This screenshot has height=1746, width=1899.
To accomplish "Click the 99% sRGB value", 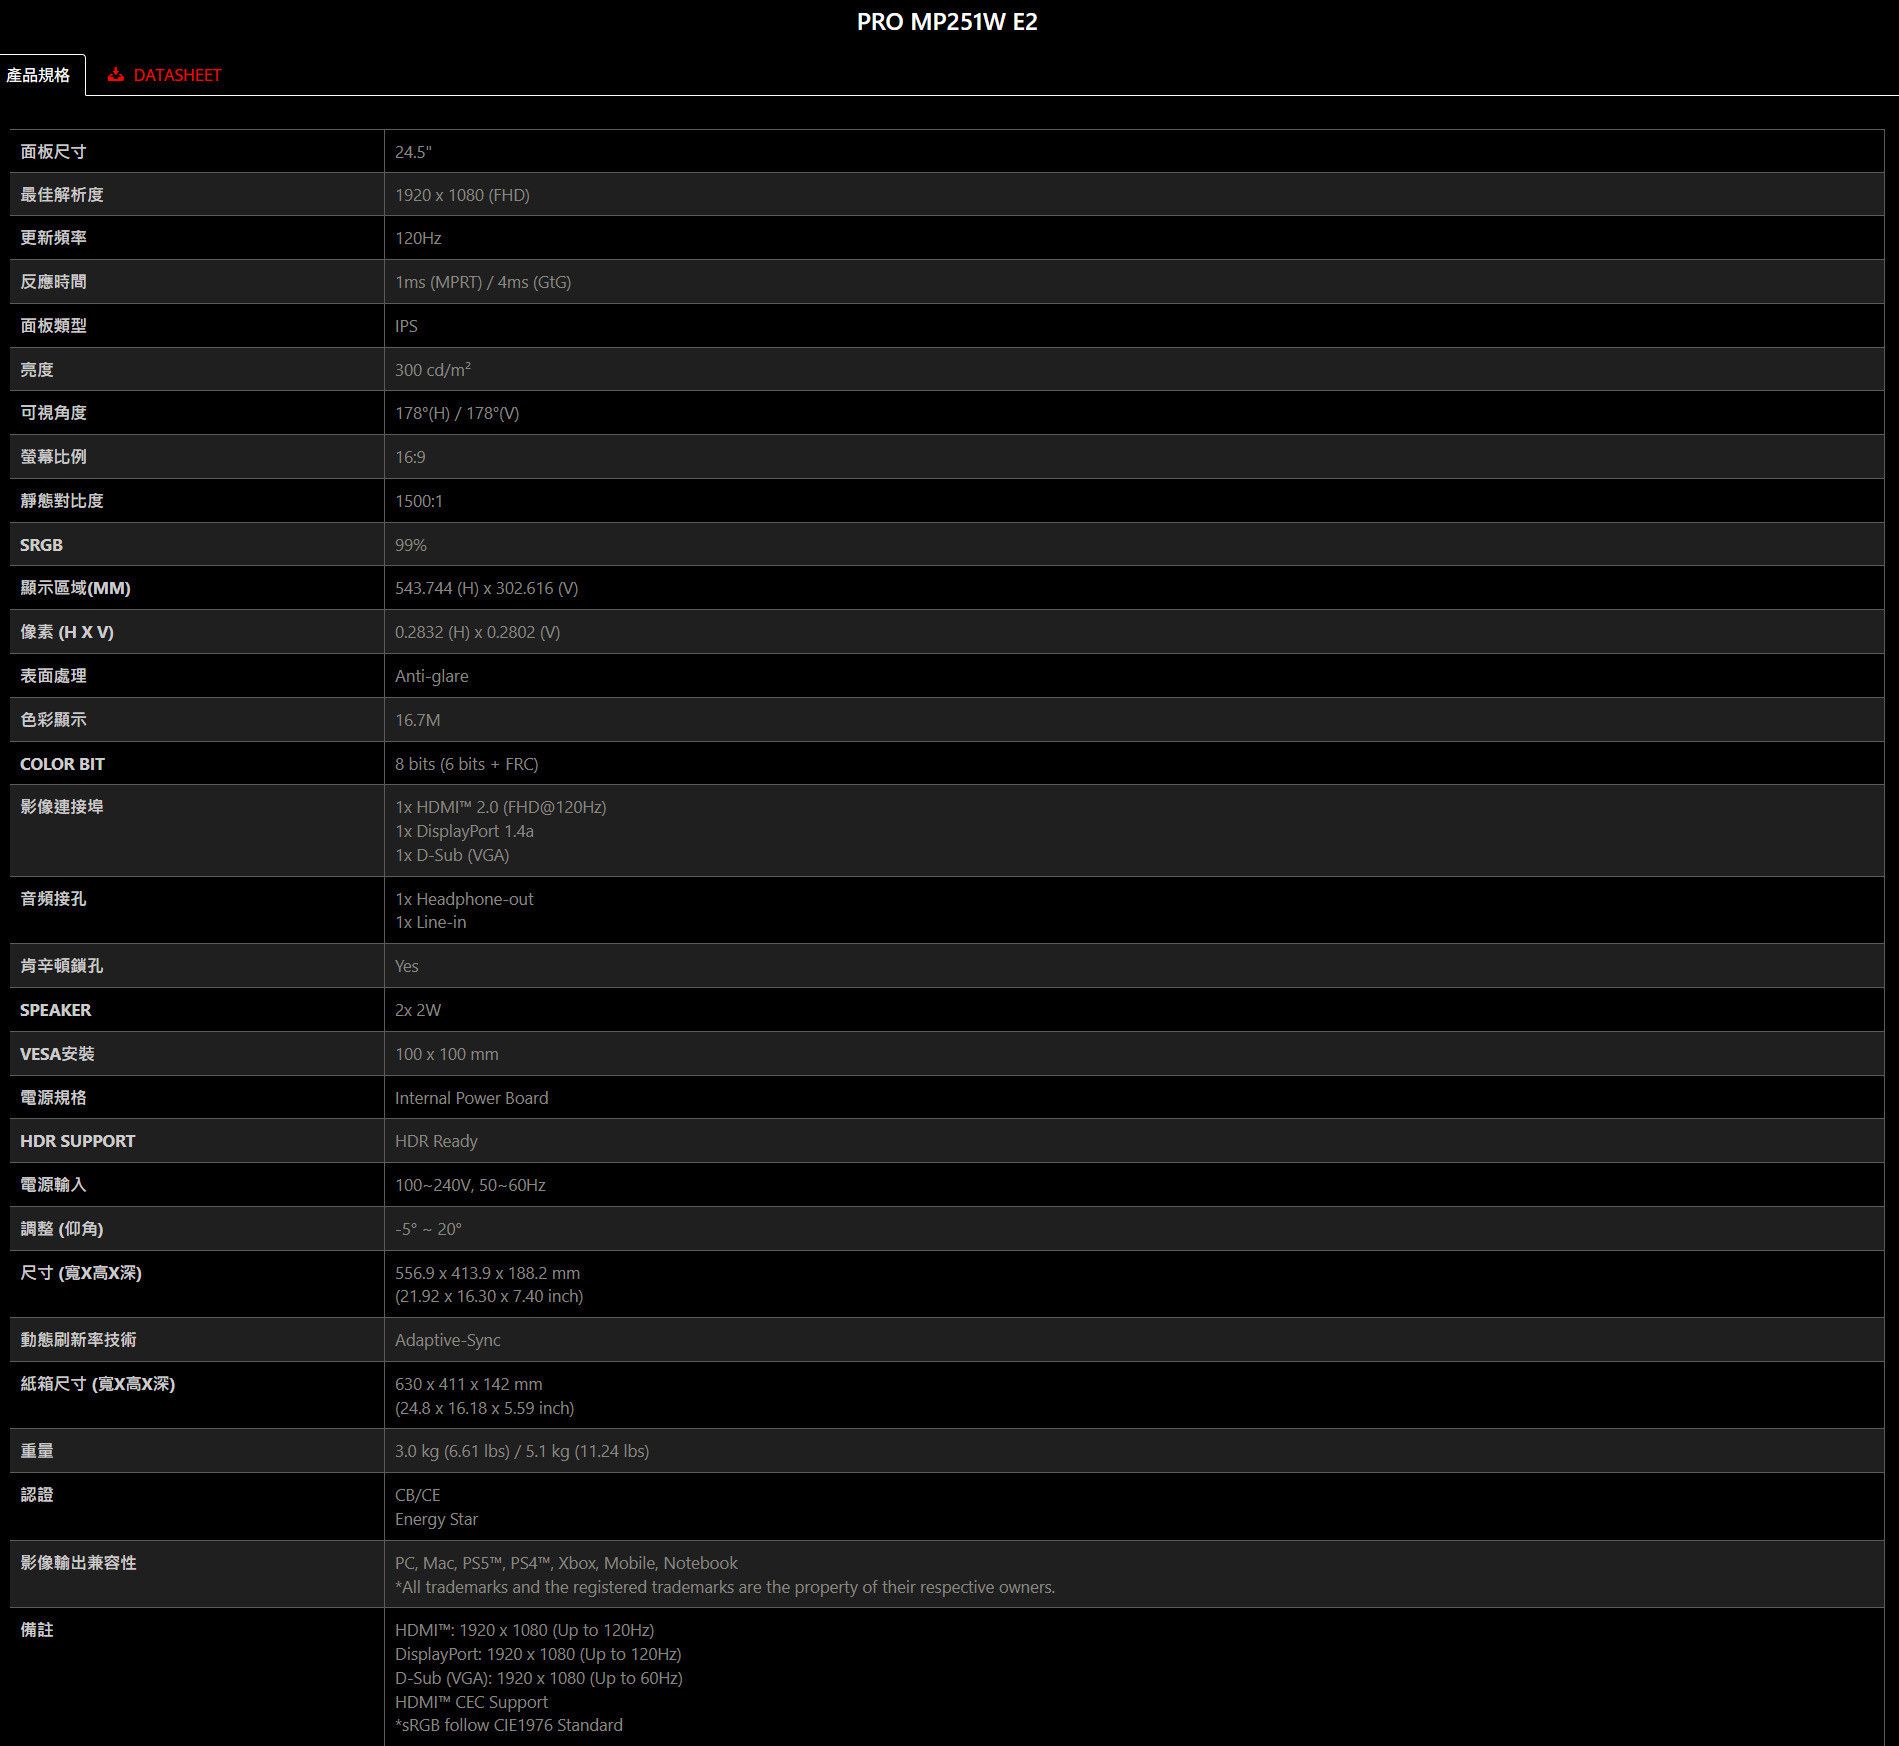I will pos(411,545).
